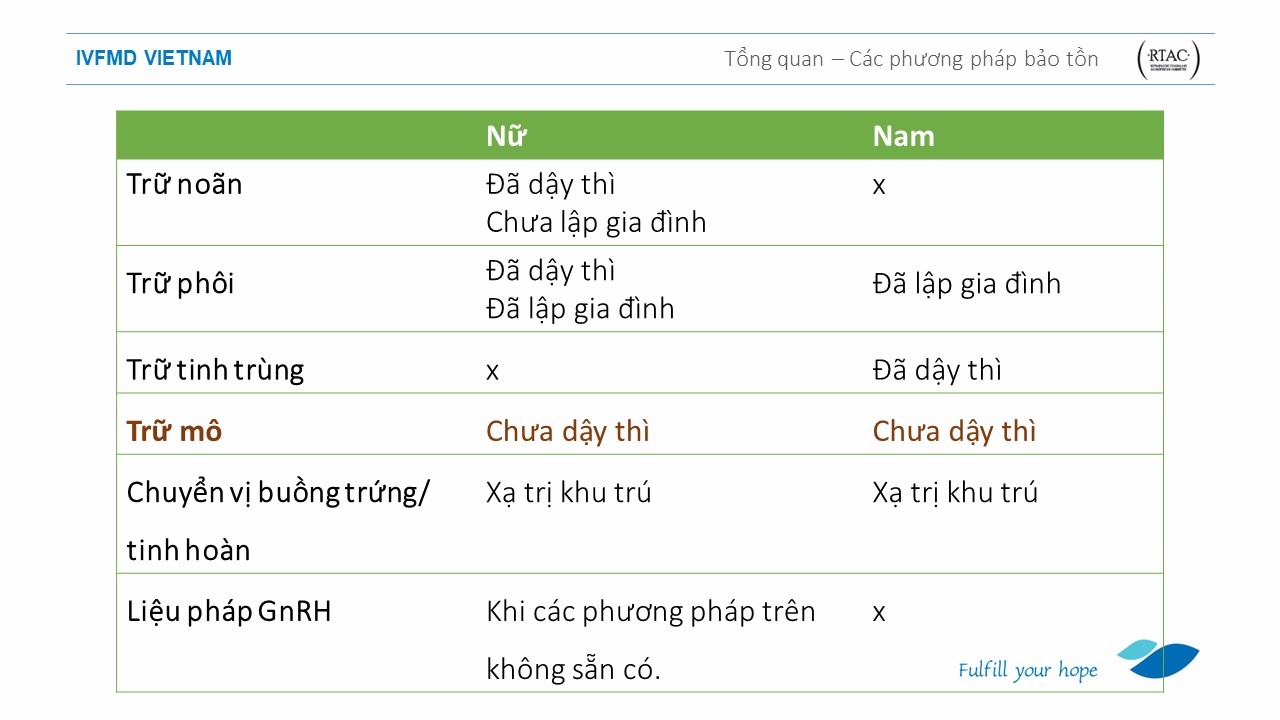Select the 'Trữ phôi' row label
This screenshot has height=720, width=1280.
(x=180, y=284)
